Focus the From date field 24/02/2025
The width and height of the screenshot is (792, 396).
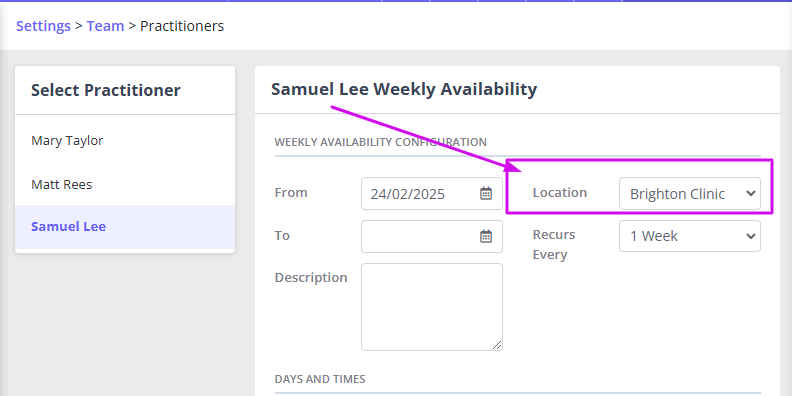coord(432,193)
